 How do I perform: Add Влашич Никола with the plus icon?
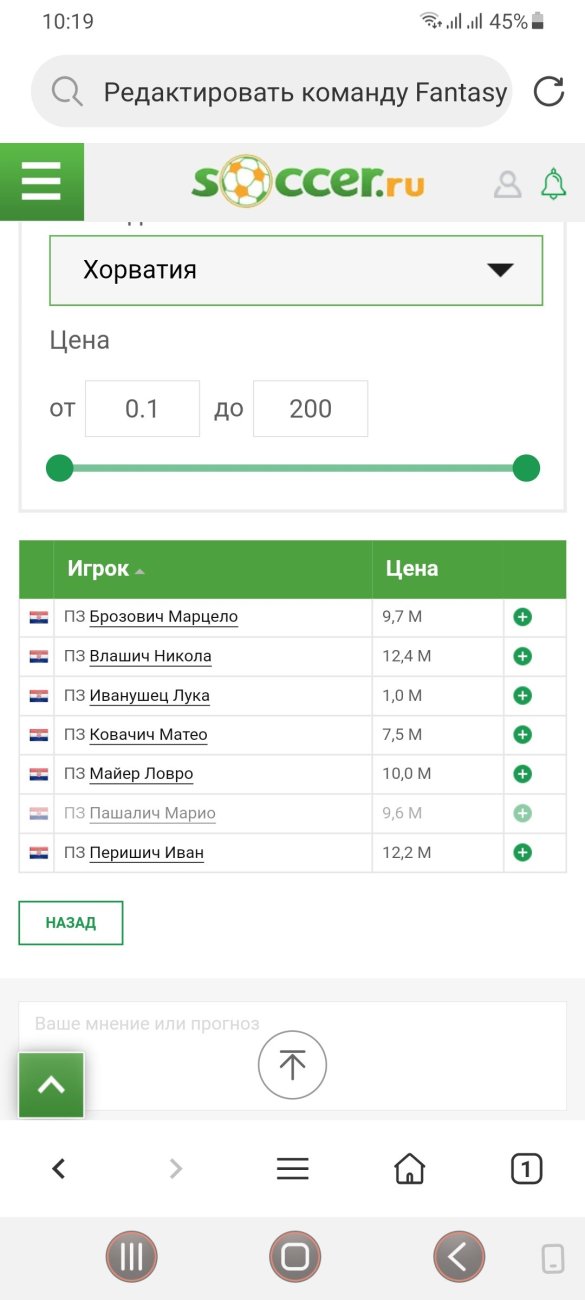(x=522, y=656)
